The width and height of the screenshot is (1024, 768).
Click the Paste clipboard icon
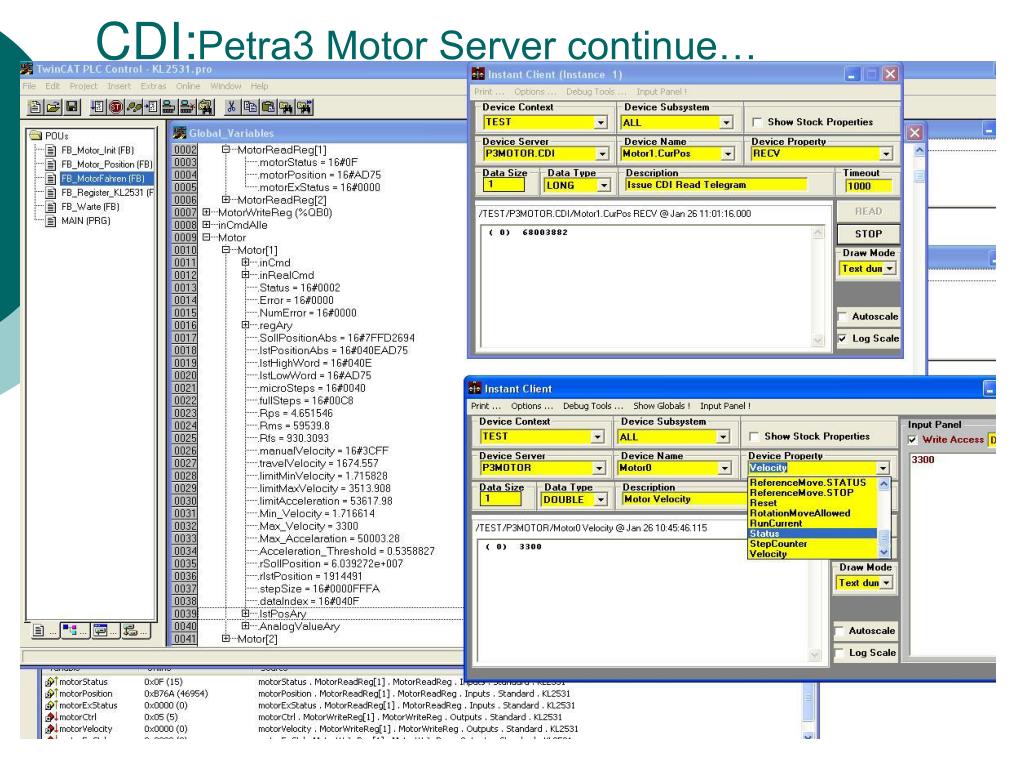pos(268,106)
